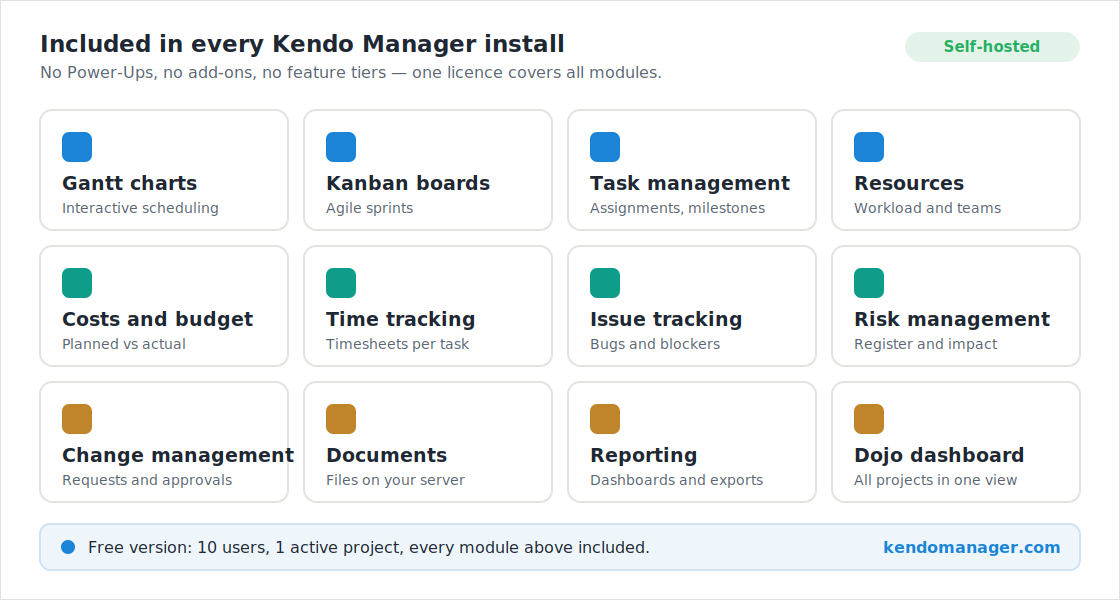The image size is (1120, 600).
Task: Click the 'Agile sprints' description
Action: click(x=369, y=208)
